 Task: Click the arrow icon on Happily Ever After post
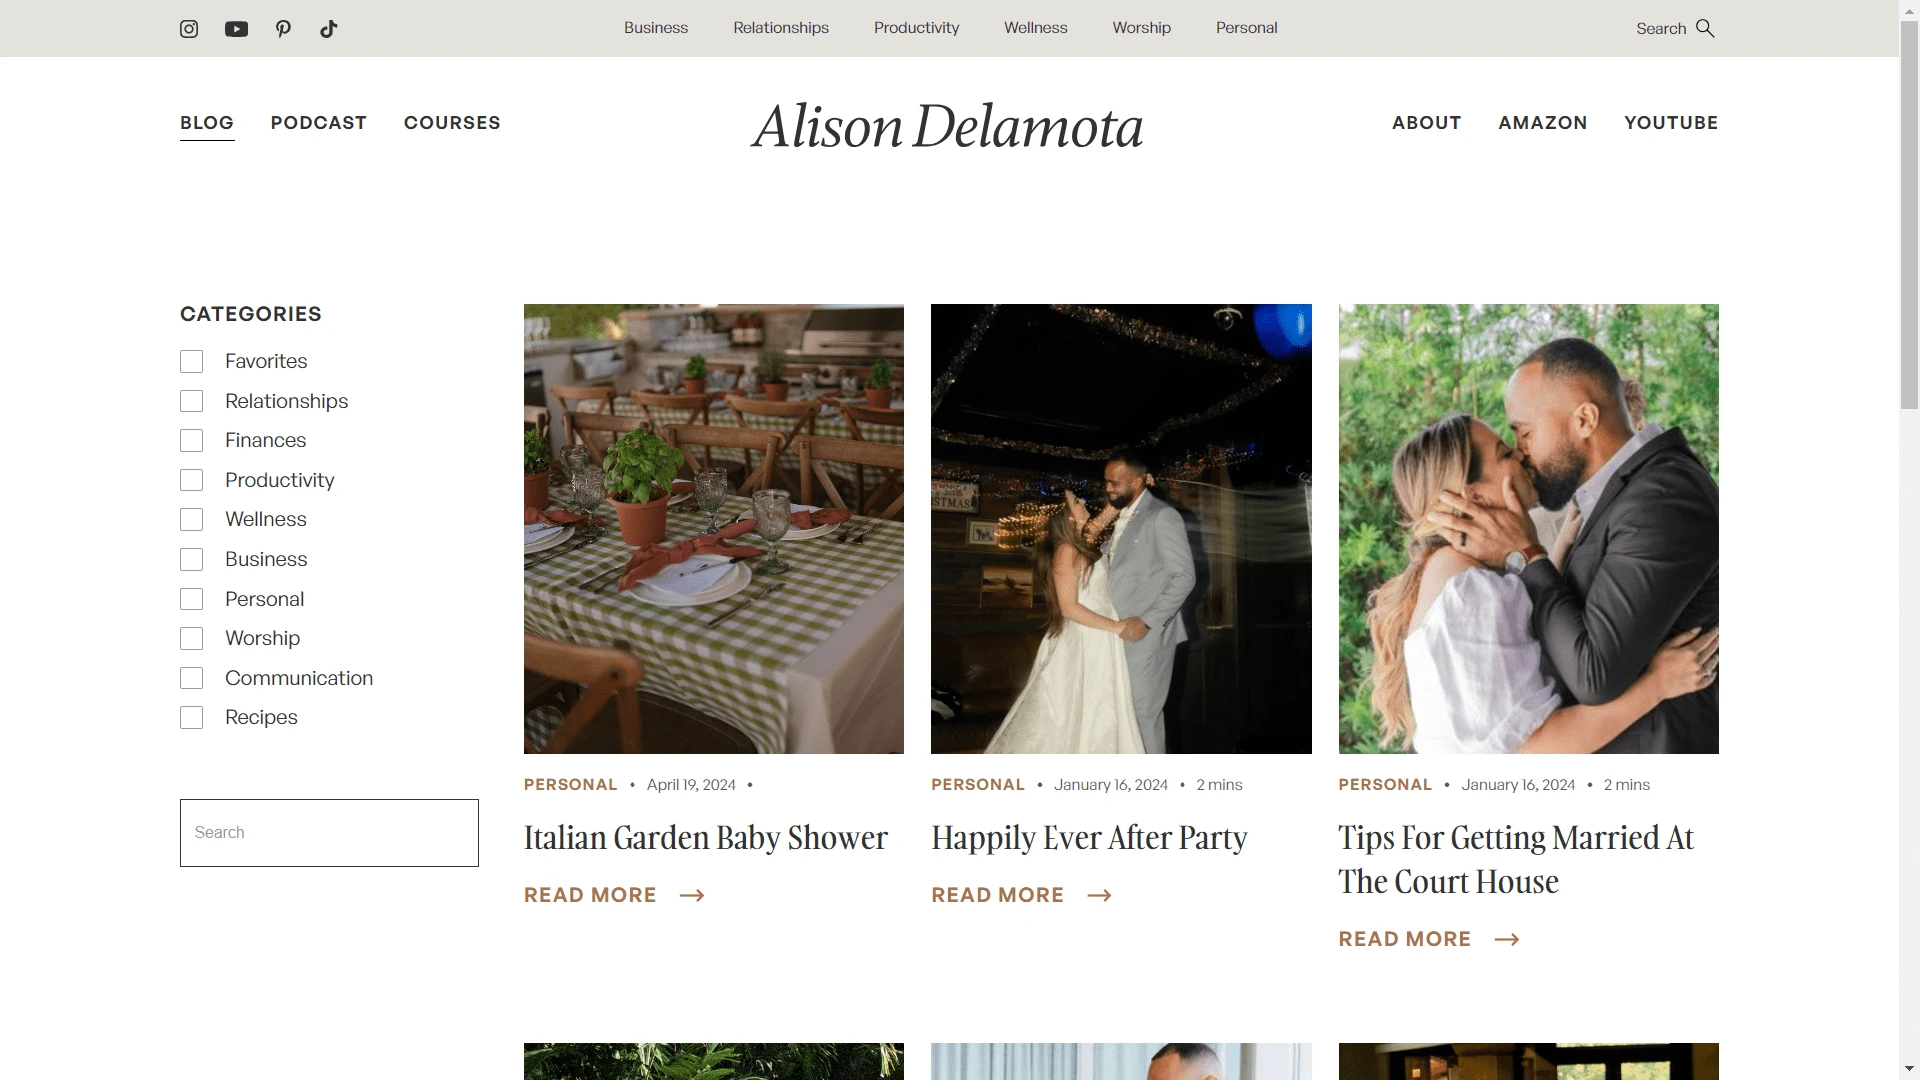pyautogui.click(x=1098, y=895)
